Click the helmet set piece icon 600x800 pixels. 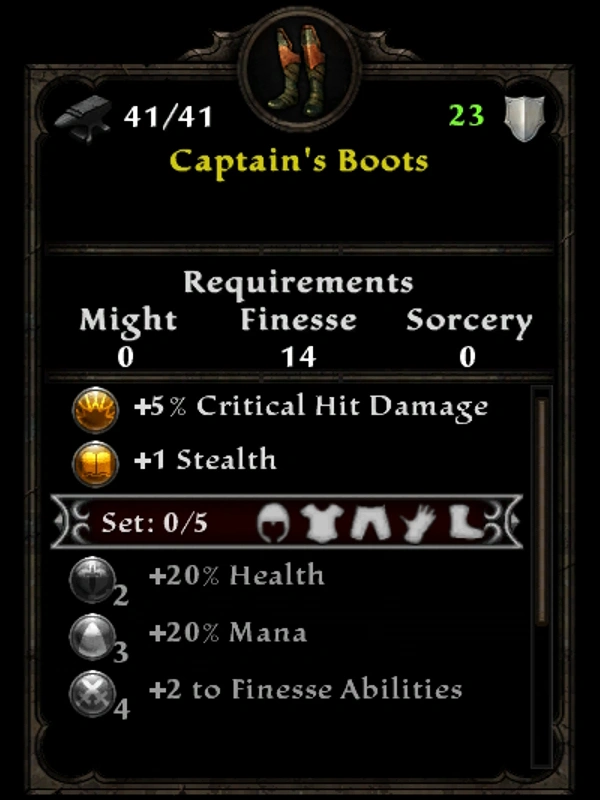[x=273, y=523]
